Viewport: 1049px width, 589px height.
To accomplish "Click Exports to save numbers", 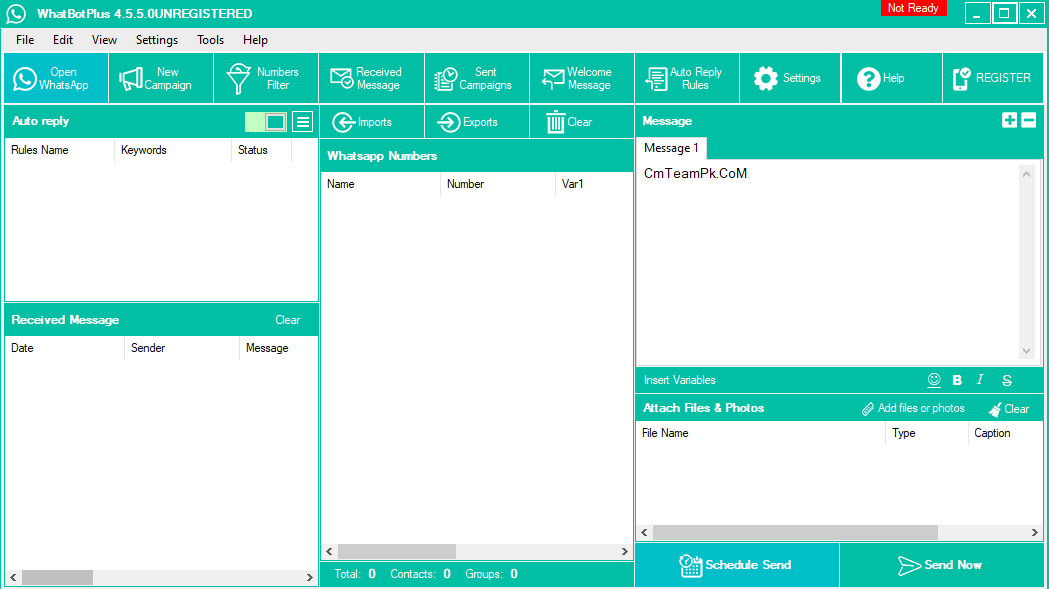I will [x=477, y=122].
